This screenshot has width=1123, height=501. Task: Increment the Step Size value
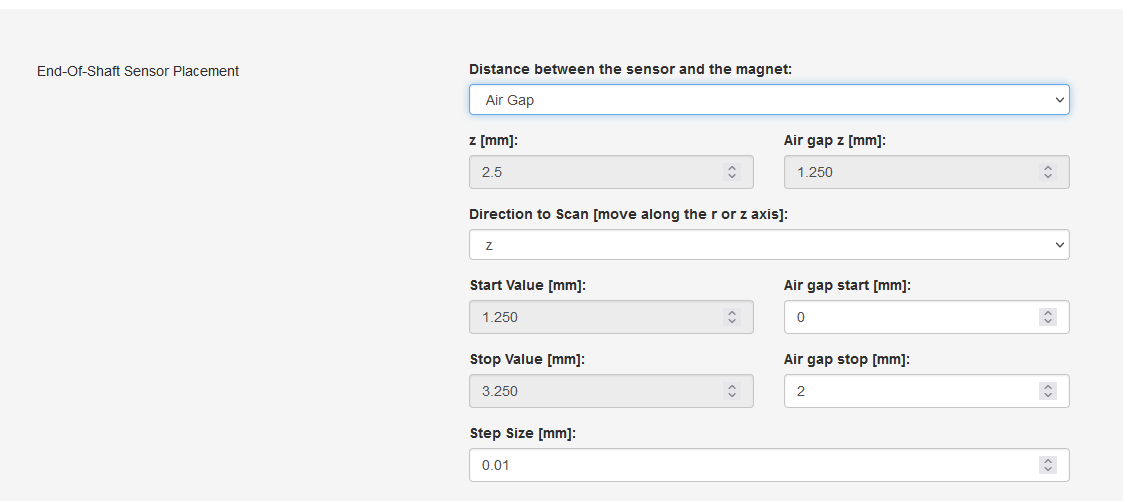click(x=1048, y=461)
